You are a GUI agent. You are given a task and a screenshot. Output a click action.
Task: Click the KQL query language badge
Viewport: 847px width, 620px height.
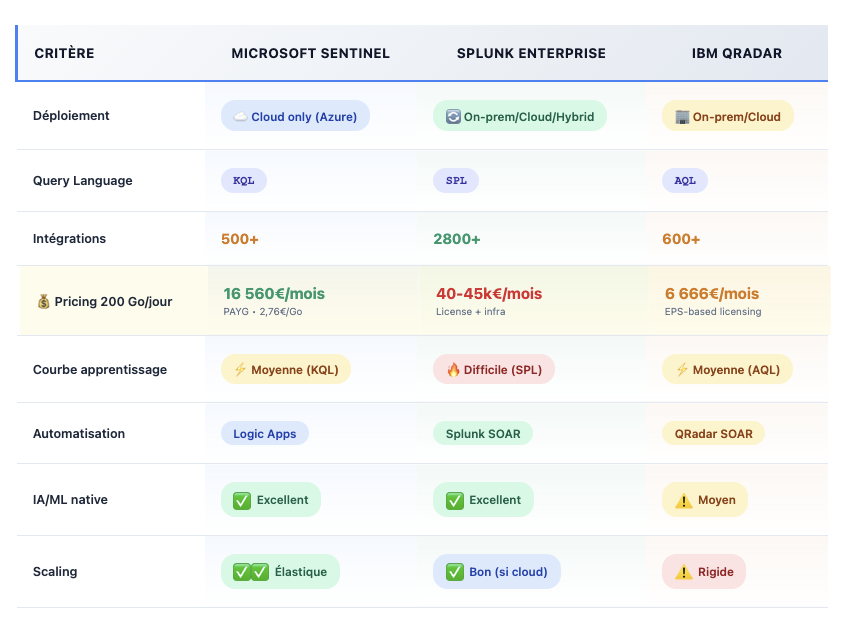tap(244, 180)
